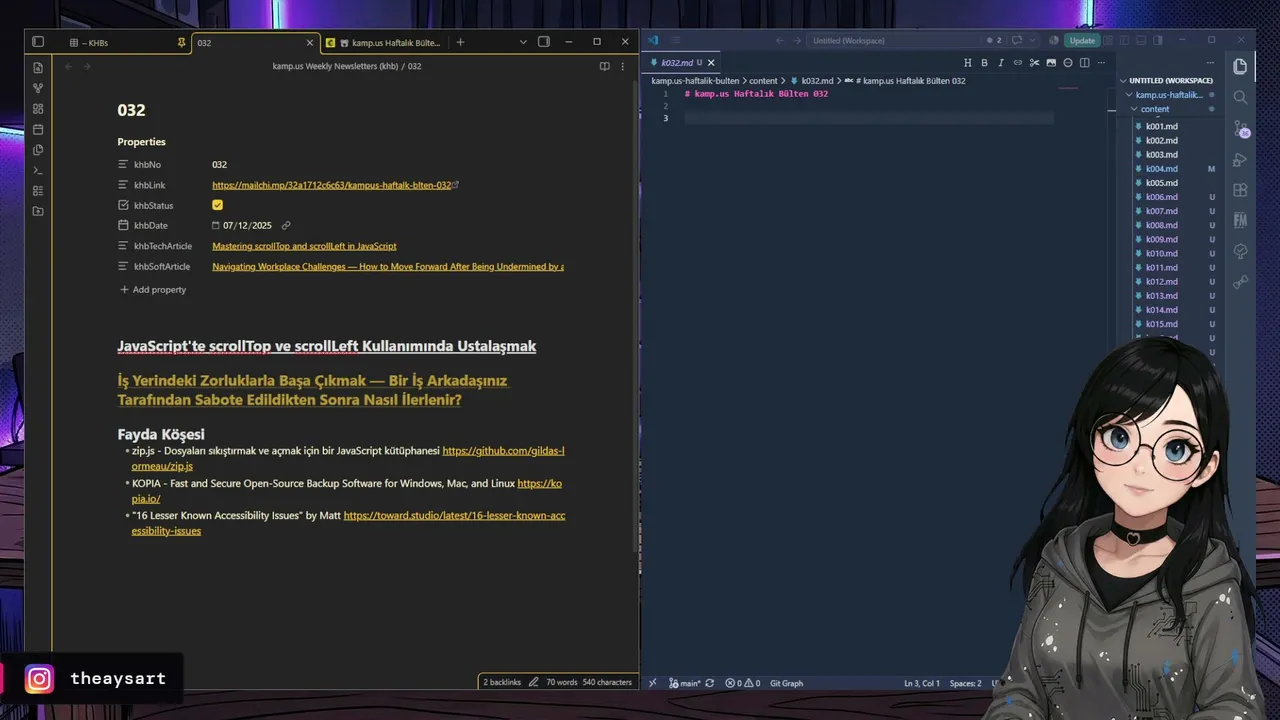Click the tree icon in activity bar

pyautogui.click(x=1241, y=251)
